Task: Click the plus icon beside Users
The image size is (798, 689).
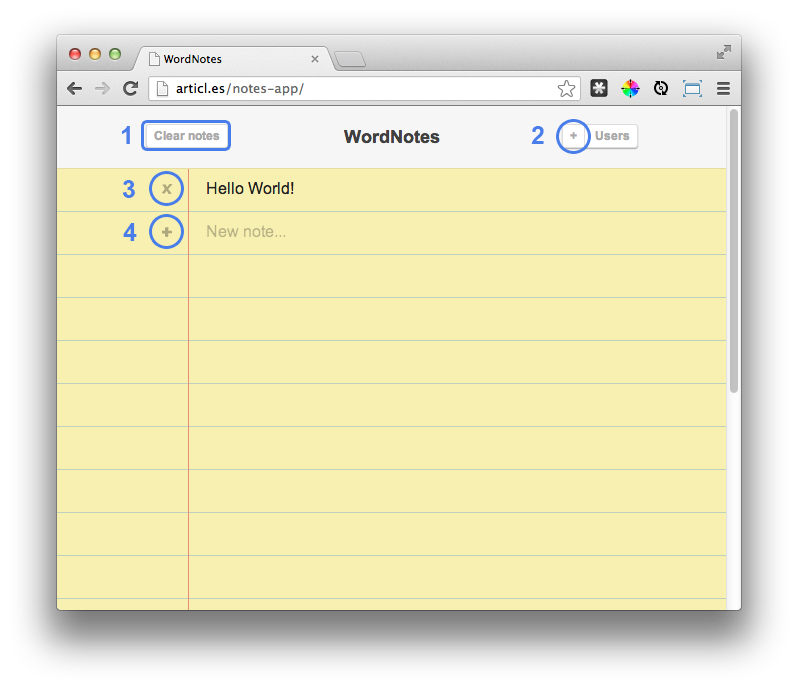Action: [x=573, y=136]
